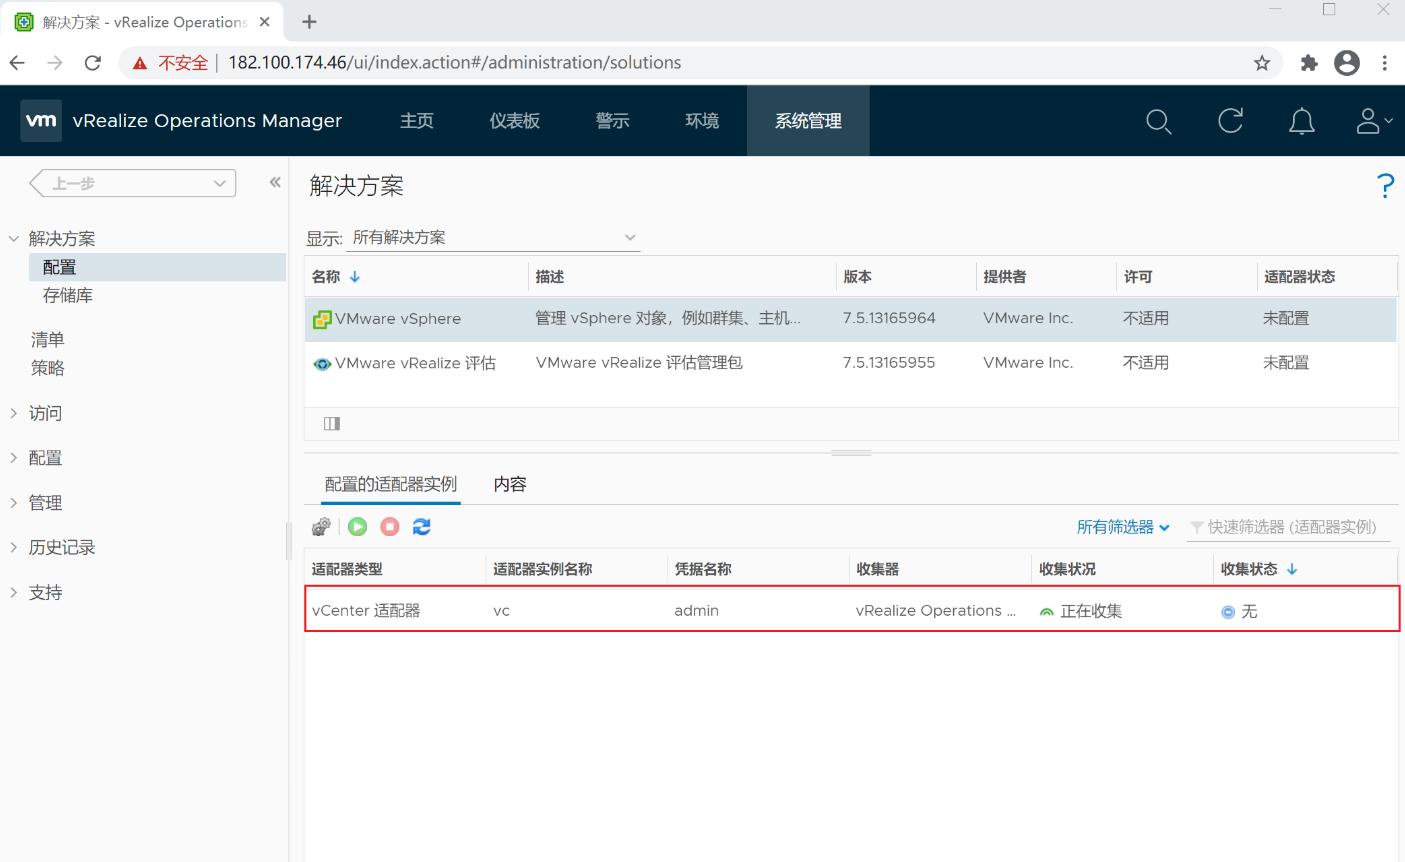Open 仪表板 in top navigation
Image resolution: width=1405 pixels, height=862 pixels.
pos(514,121)
